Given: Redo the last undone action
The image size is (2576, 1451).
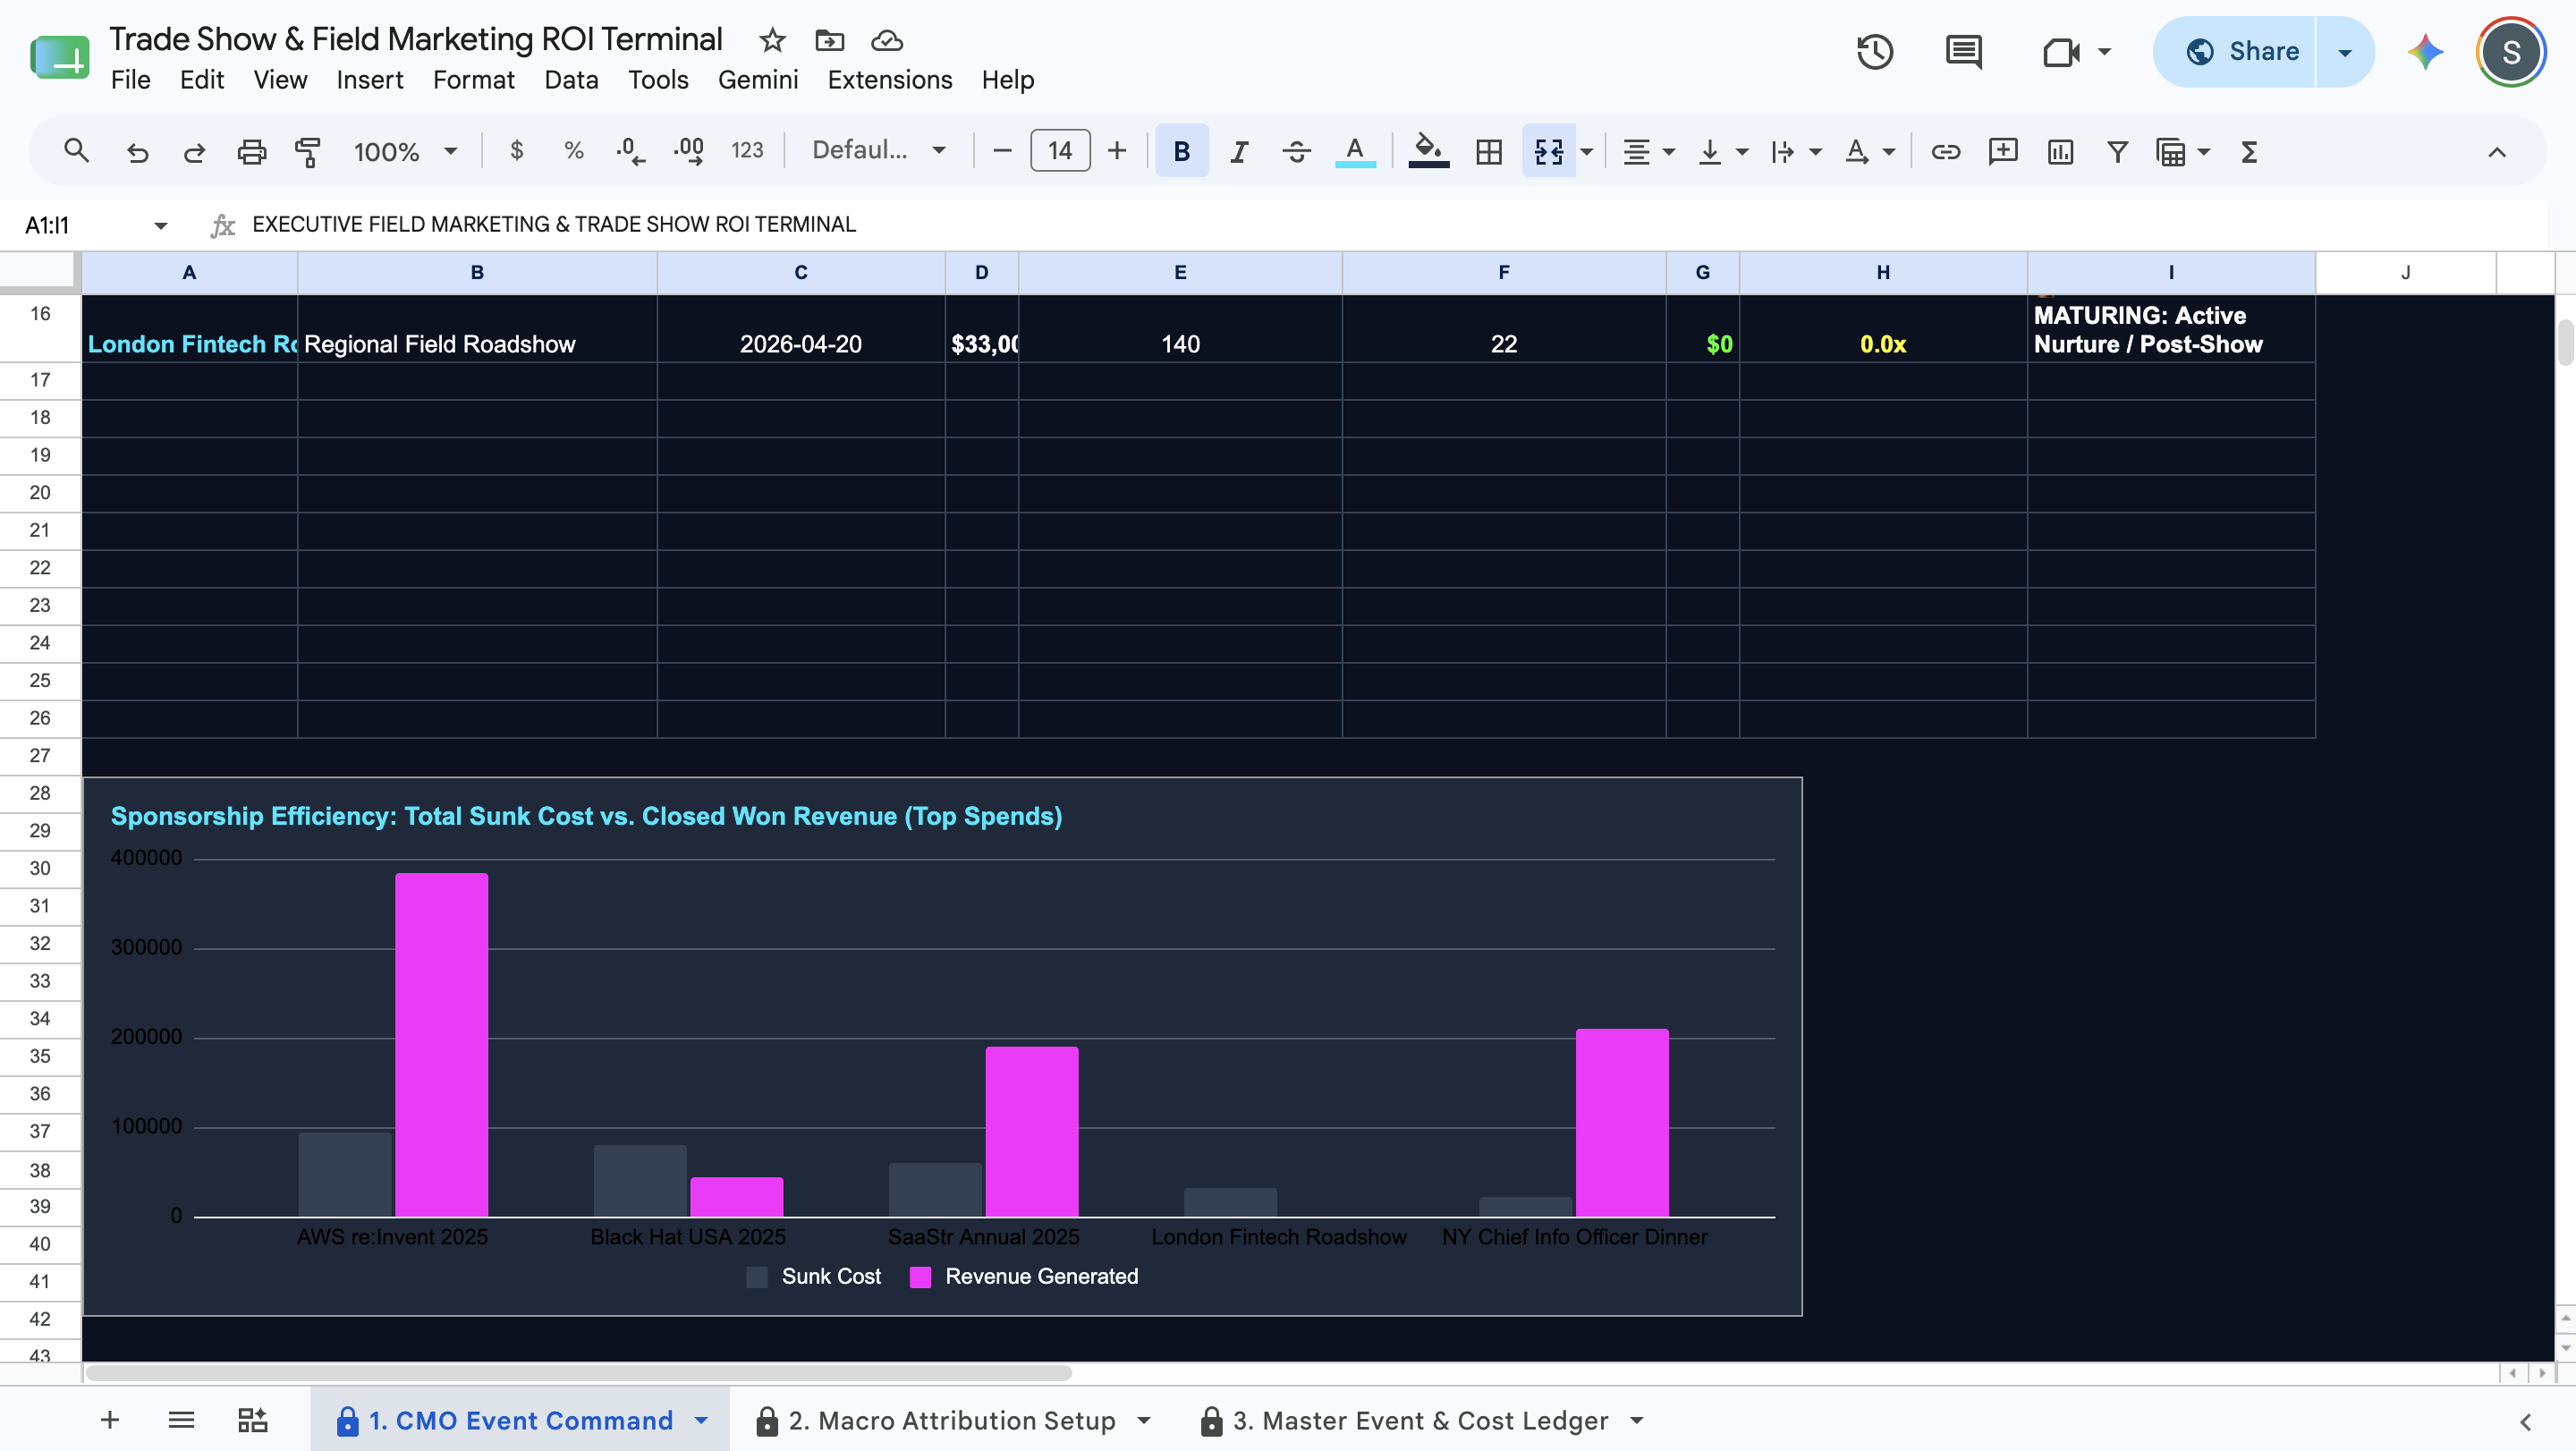Looking at the screenshot, I should (x=194, y=151).
